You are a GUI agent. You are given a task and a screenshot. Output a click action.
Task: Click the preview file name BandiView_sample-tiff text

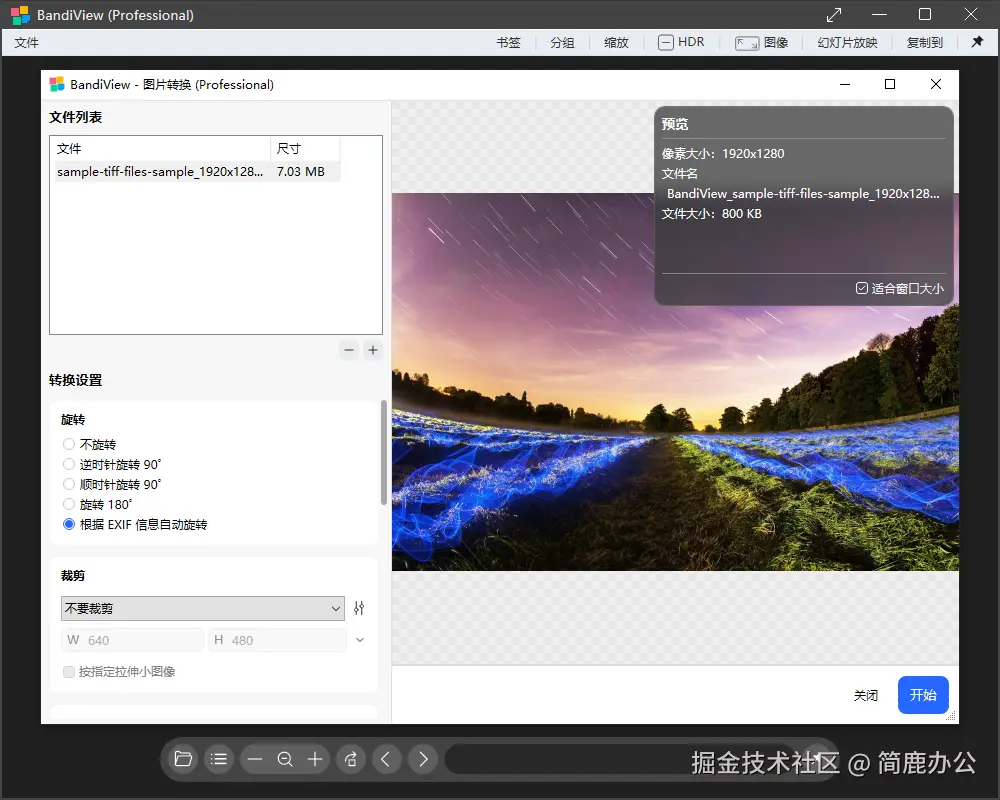803,193
